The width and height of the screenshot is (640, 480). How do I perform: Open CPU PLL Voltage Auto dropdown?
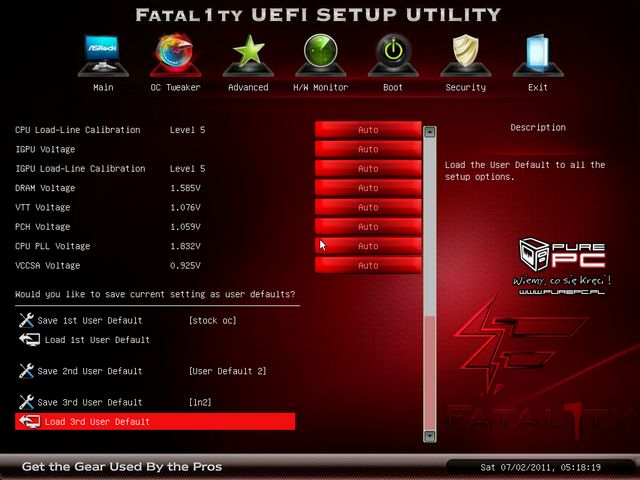click(x=368, y=246)
